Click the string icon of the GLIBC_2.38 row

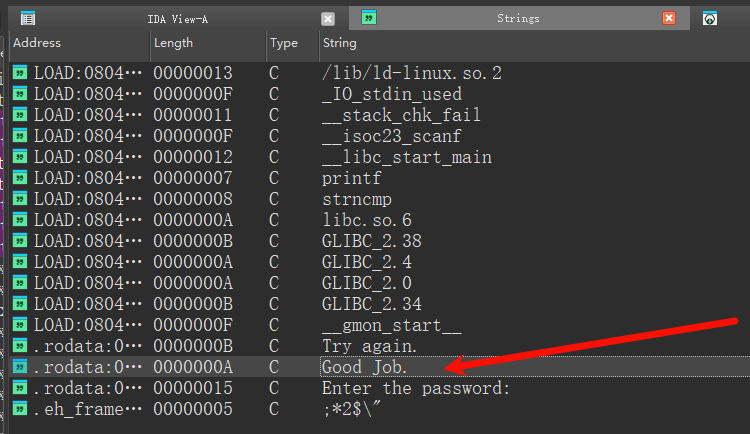pyautogui.click(x=20, y=241)
